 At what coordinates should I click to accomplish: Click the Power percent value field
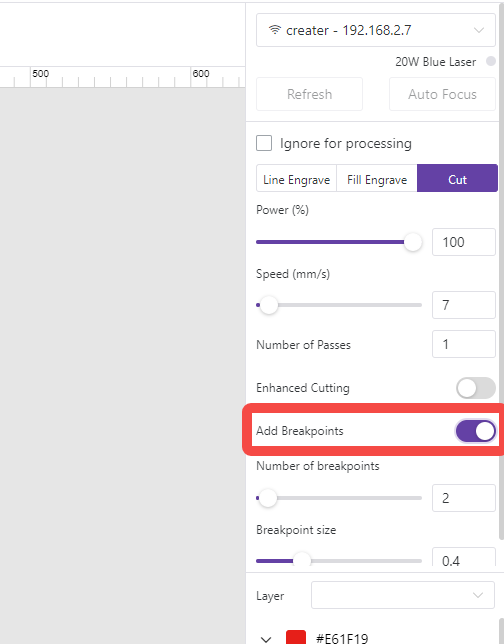[464, 242]
